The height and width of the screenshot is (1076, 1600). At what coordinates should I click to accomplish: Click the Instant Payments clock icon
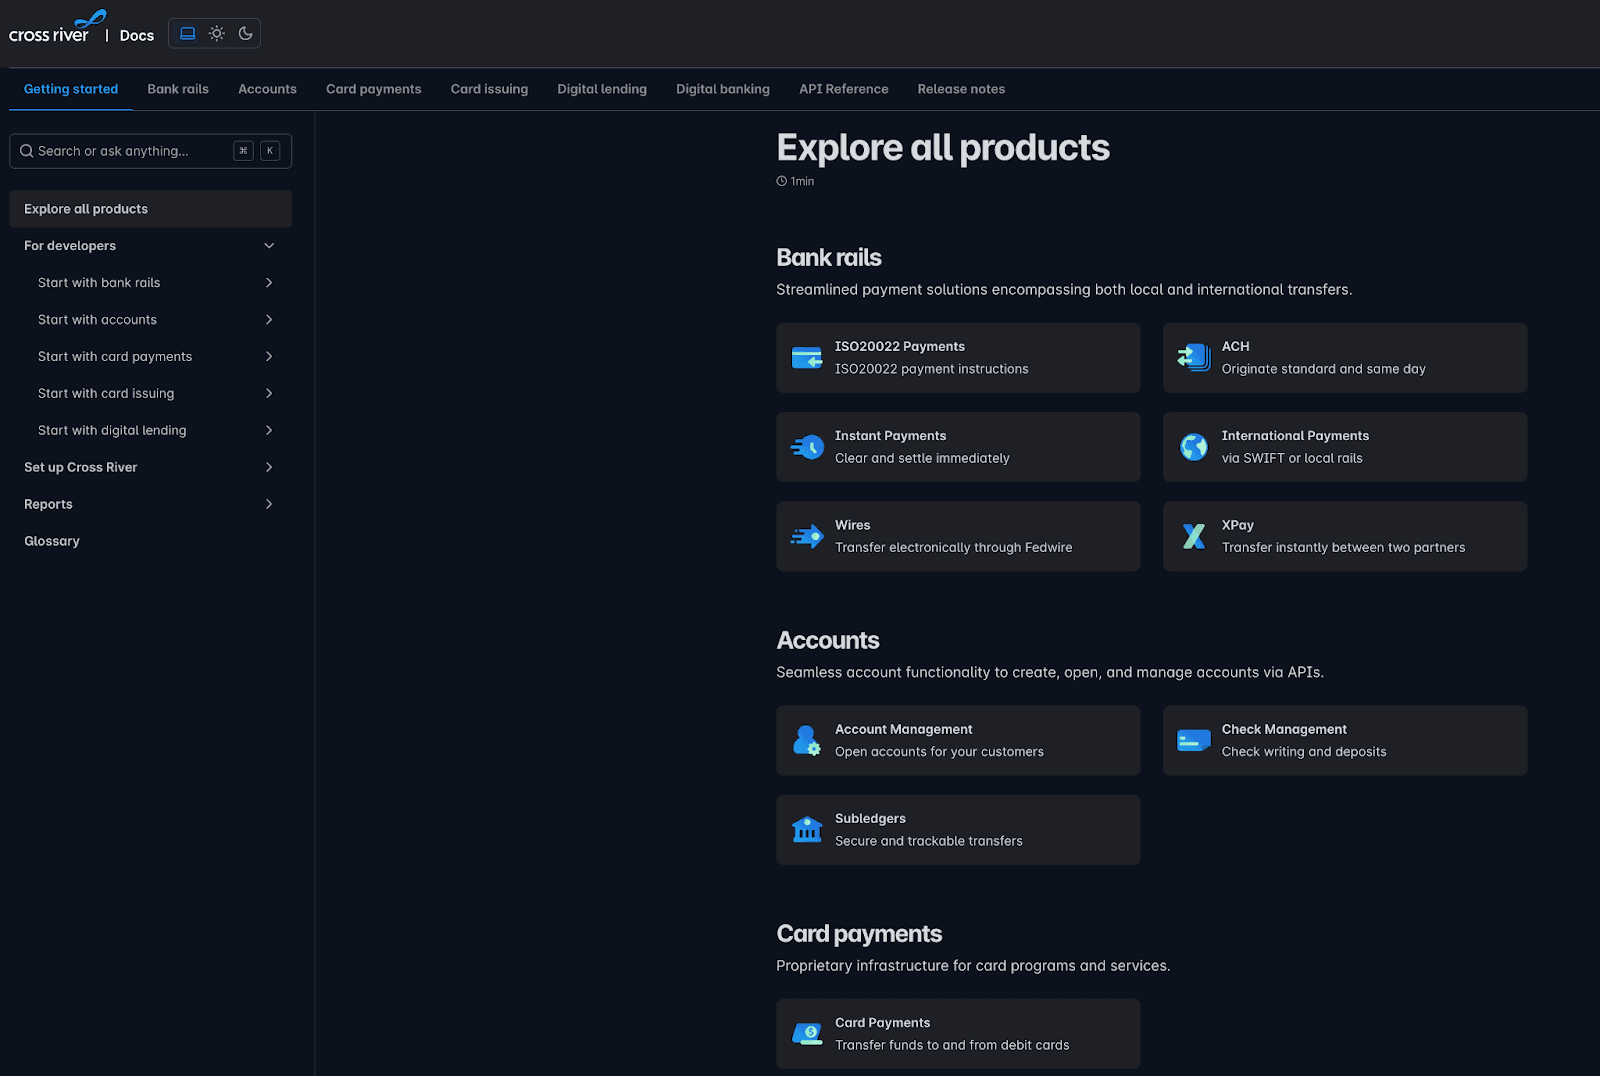[x=806, y=447]
